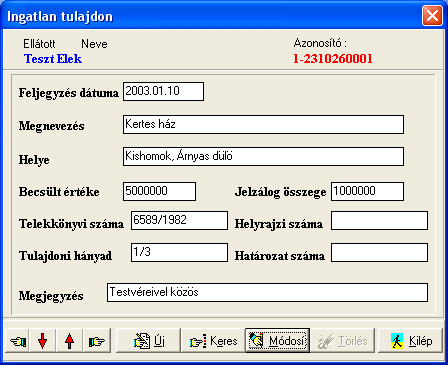
Task: Focus the Megnevezés field containing Kertes ház
Action: (263, 124)
